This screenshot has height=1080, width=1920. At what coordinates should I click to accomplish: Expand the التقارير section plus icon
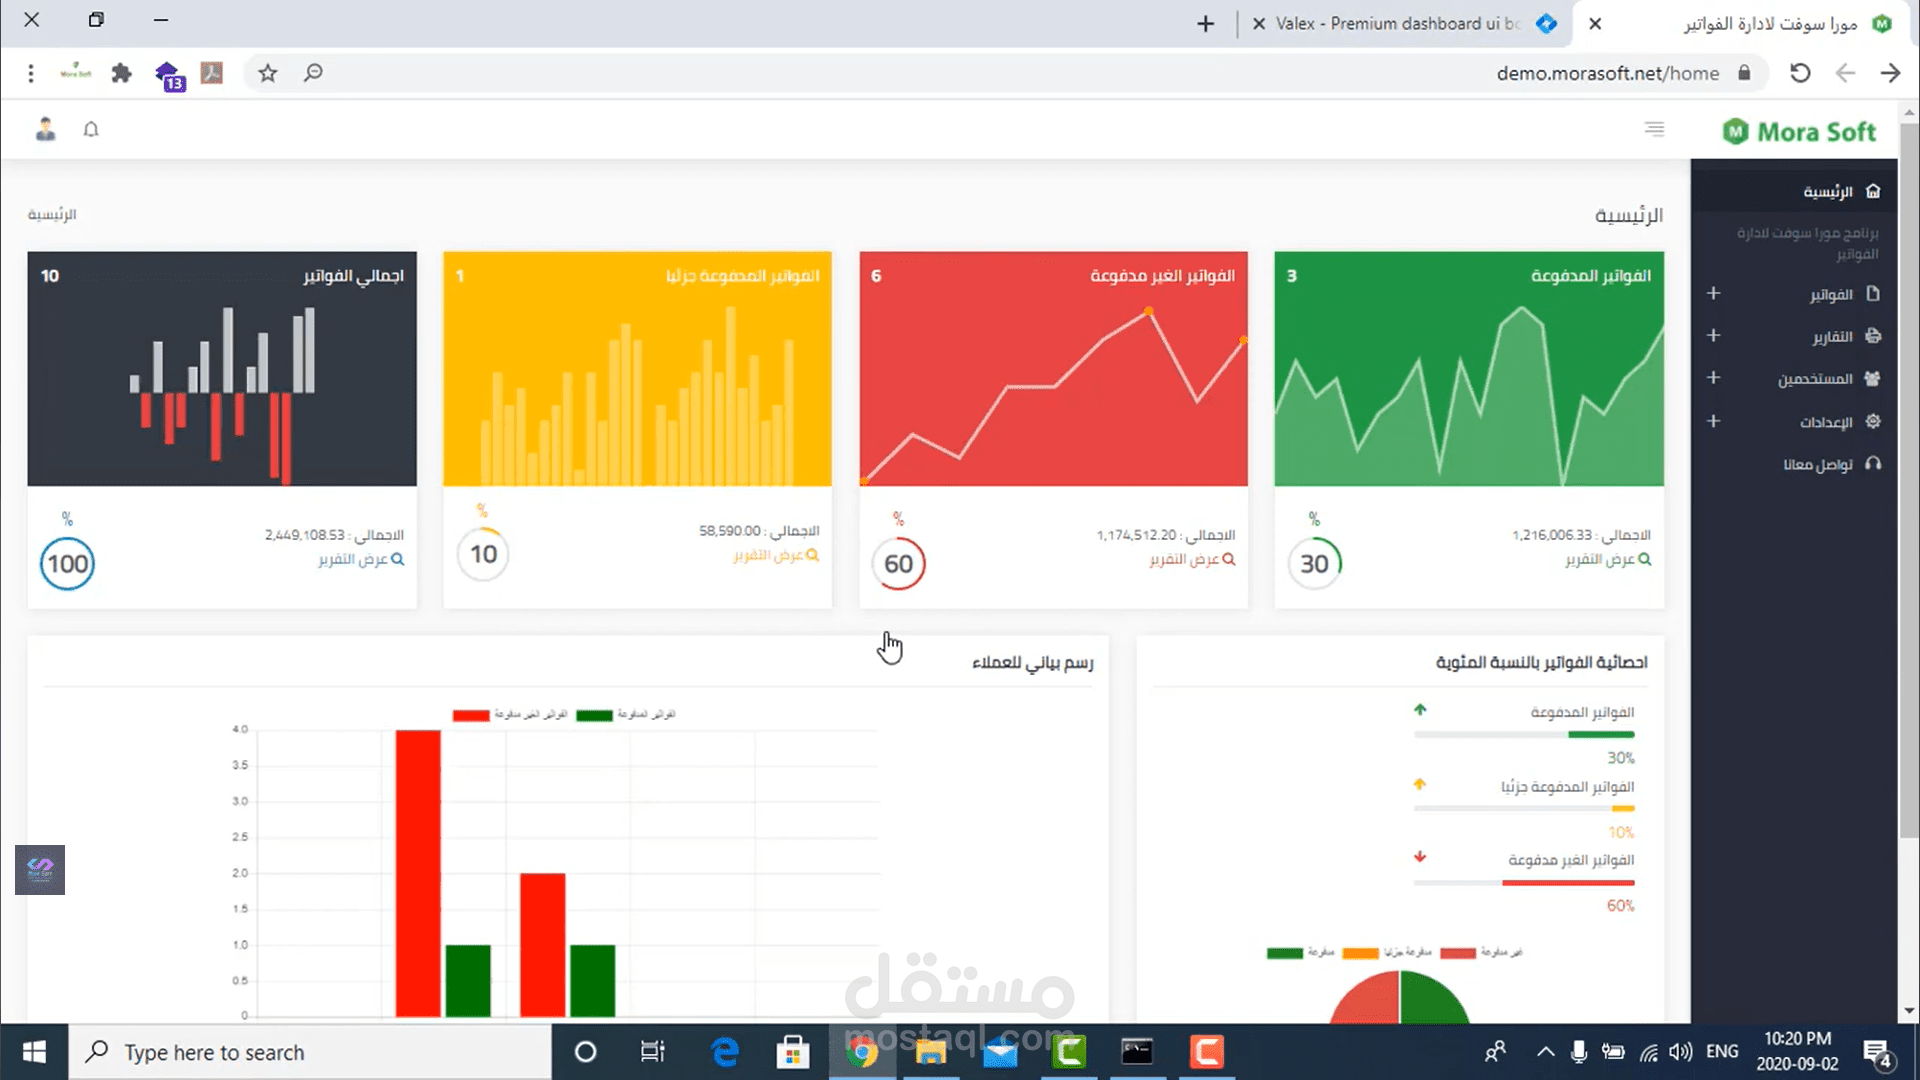click(1714, 336)
